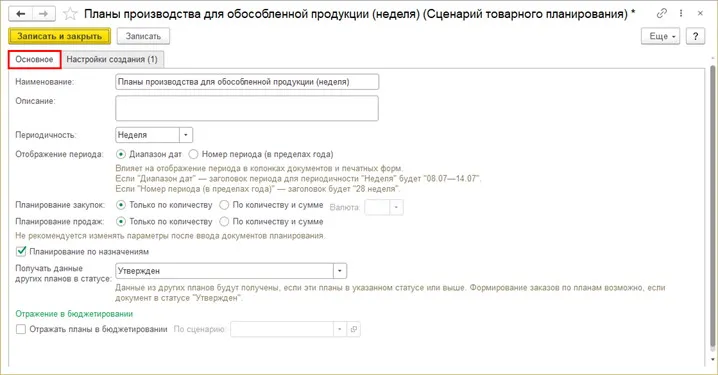This screenshot has width=718, height=375.
Task: Add form to favorites with star icon
Action: pos(70,14)
